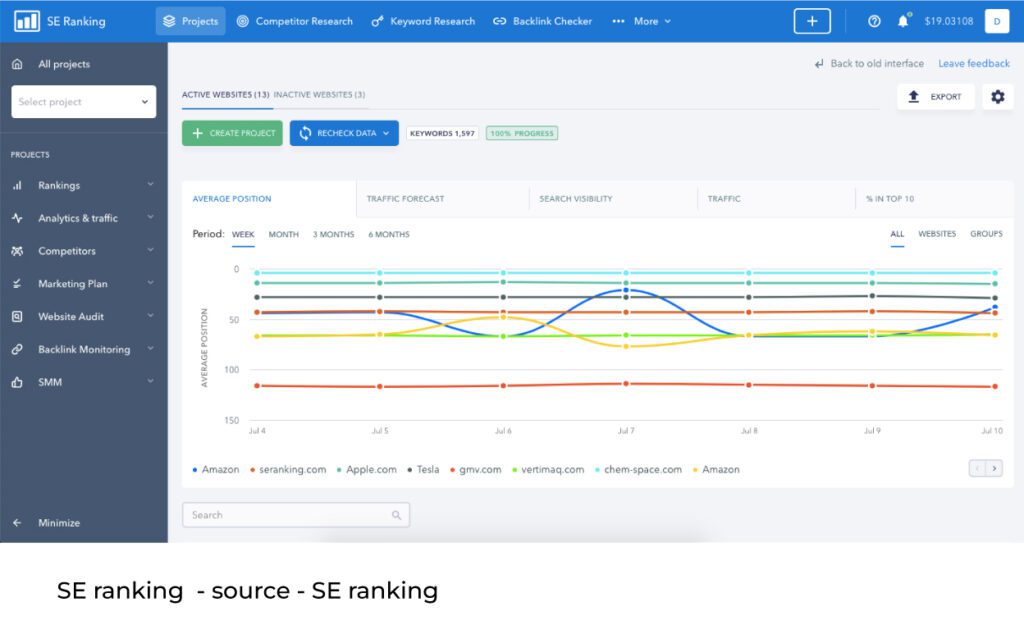Click the SE Ranking logo icon
The image size is (1024, 634).
27,21
